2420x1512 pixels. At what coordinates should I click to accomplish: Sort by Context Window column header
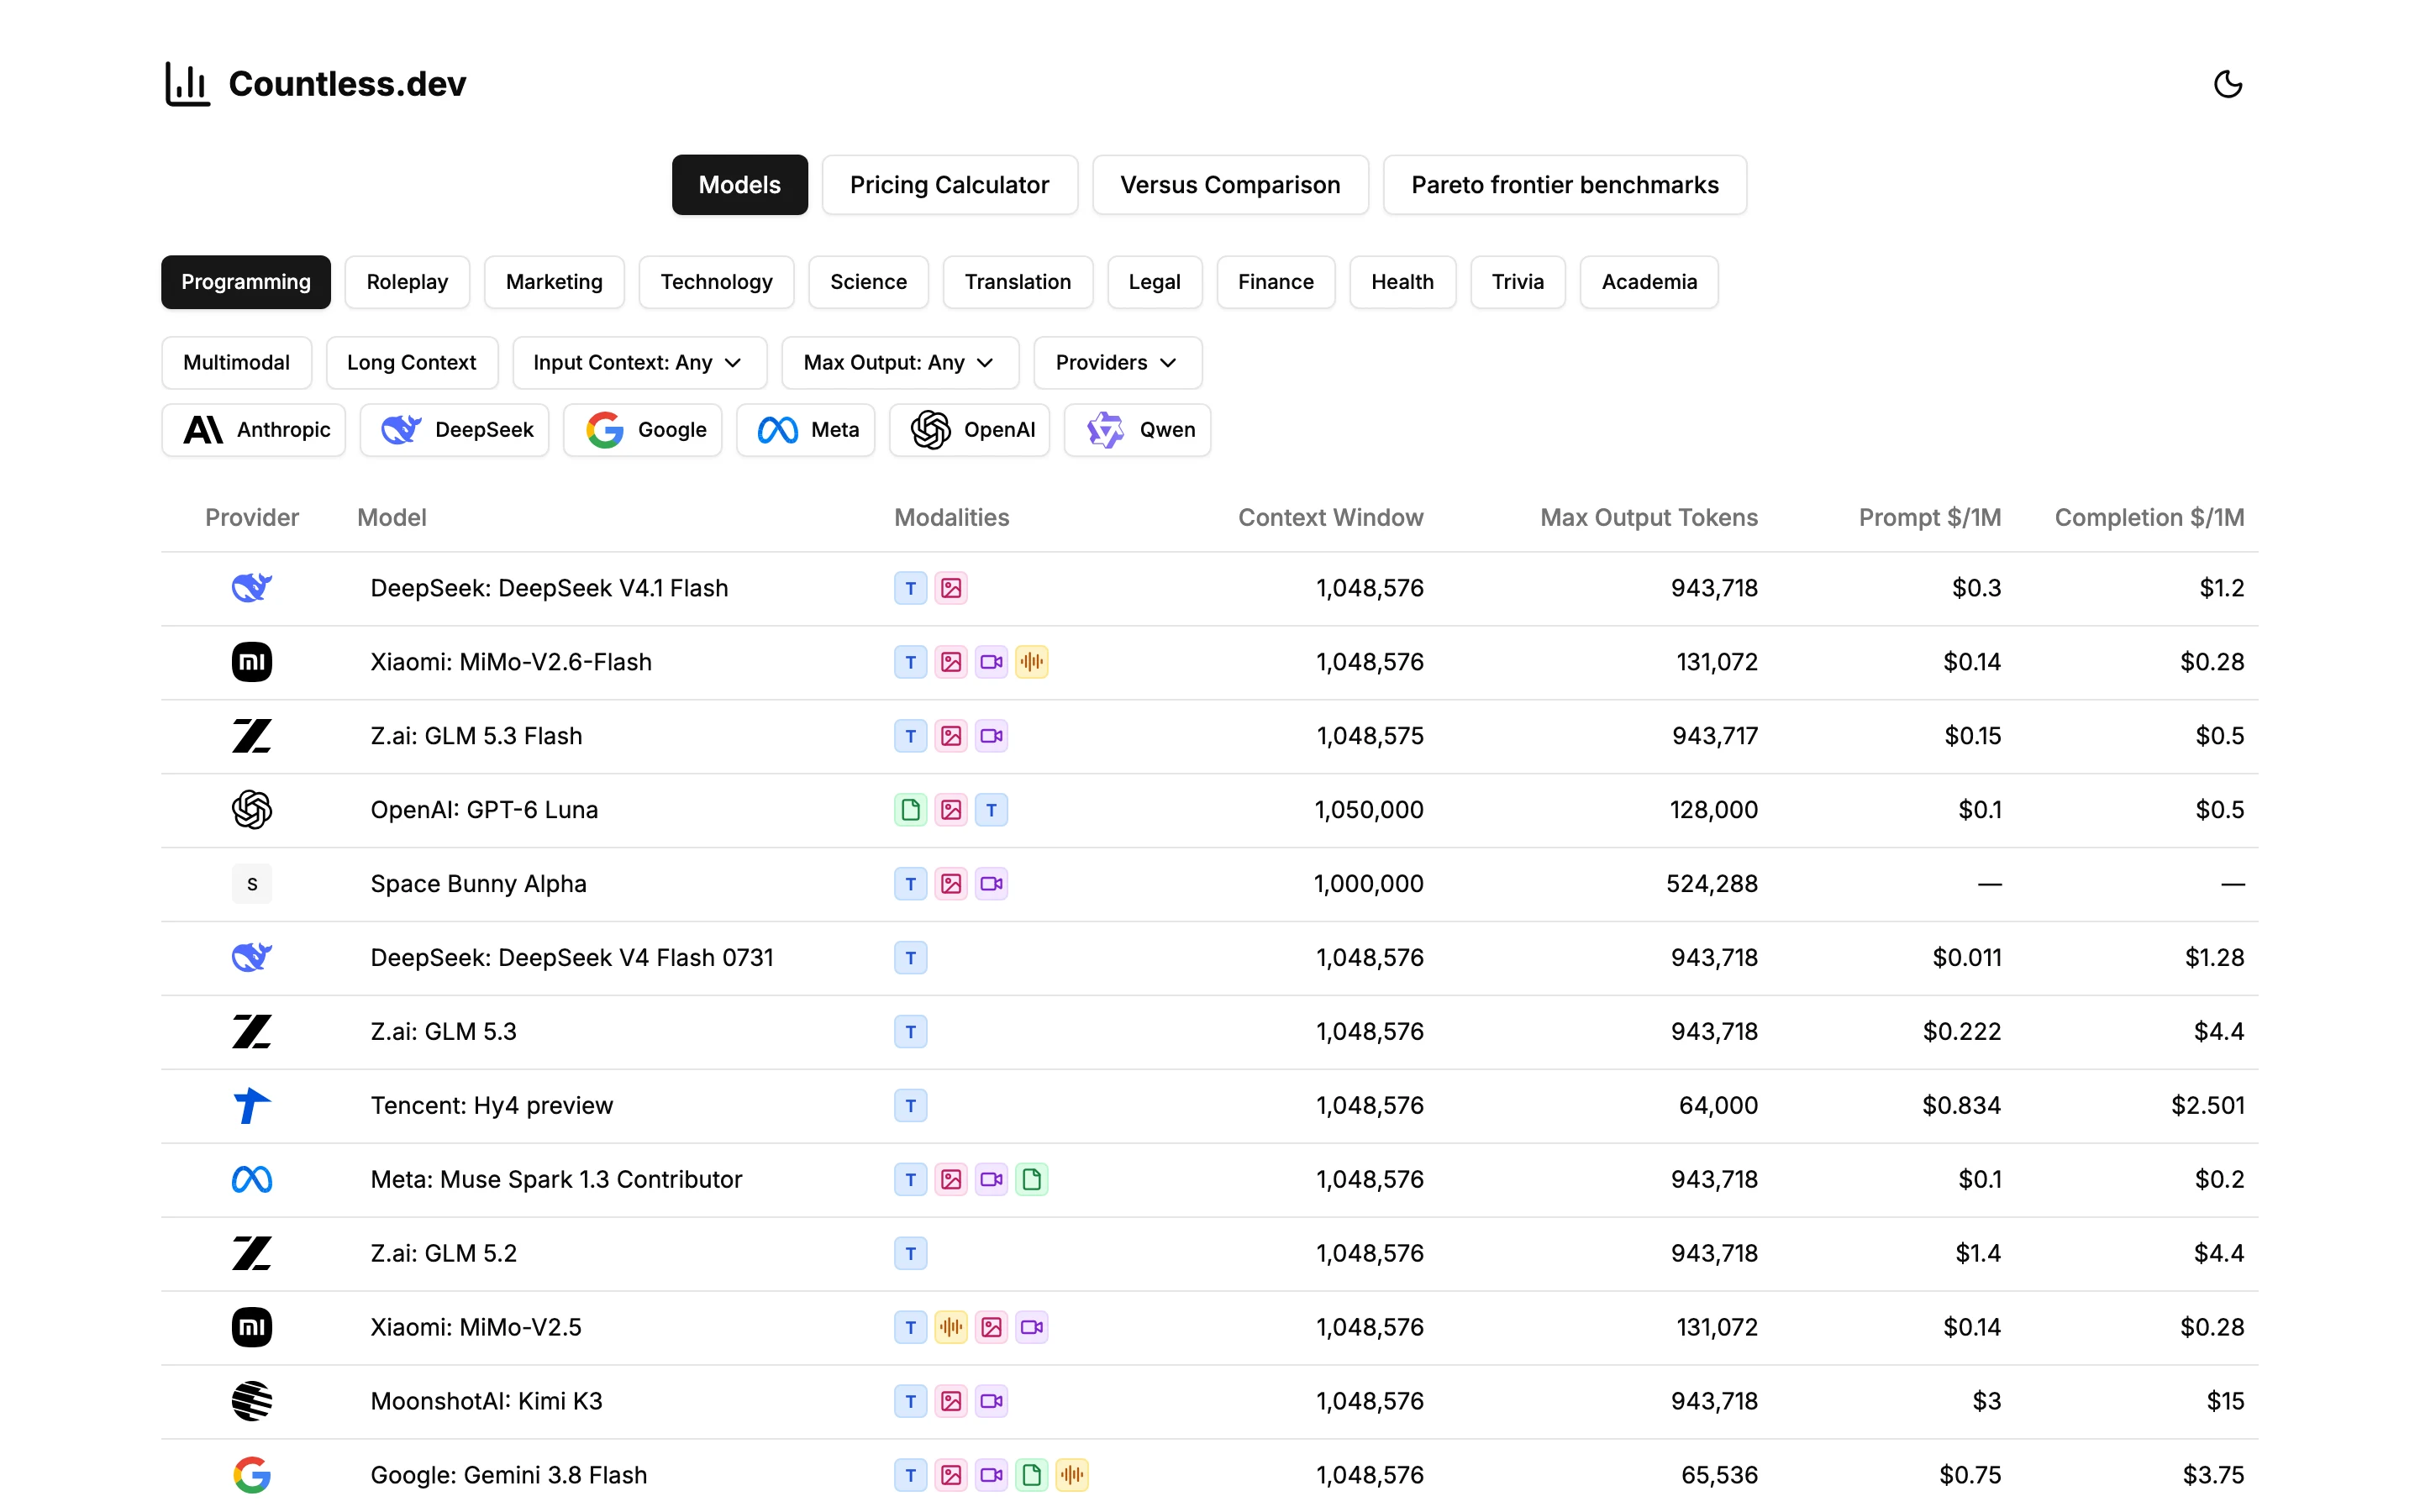point(1330,517)
